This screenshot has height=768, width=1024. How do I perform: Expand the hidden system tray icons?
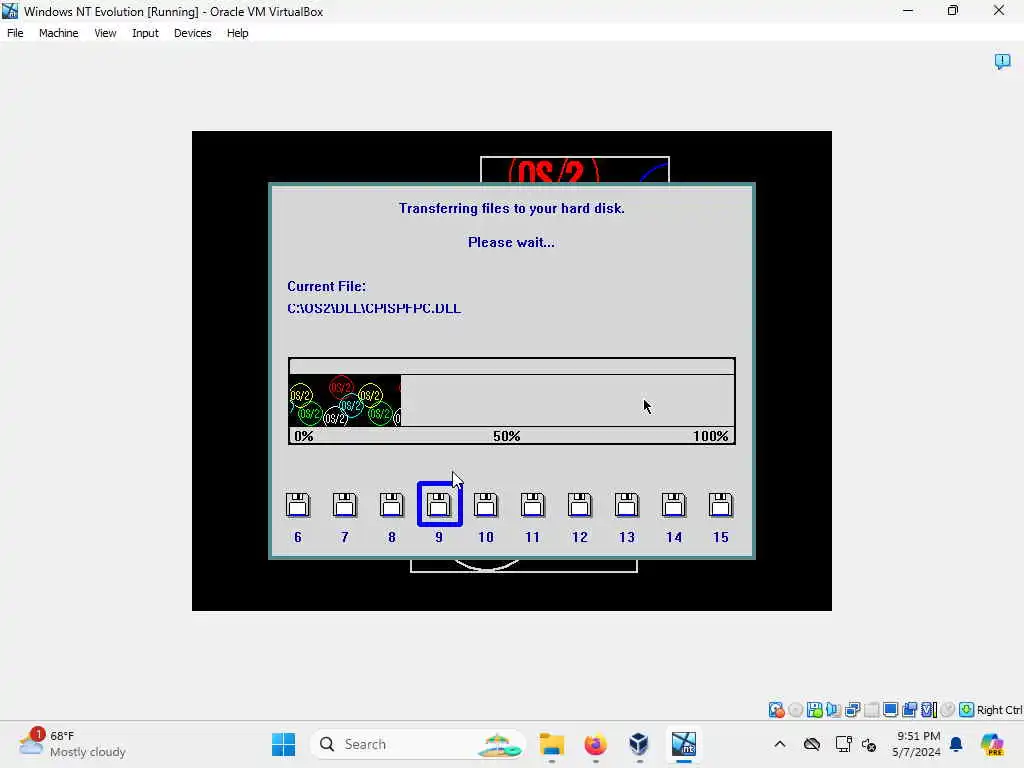point(780,744)
